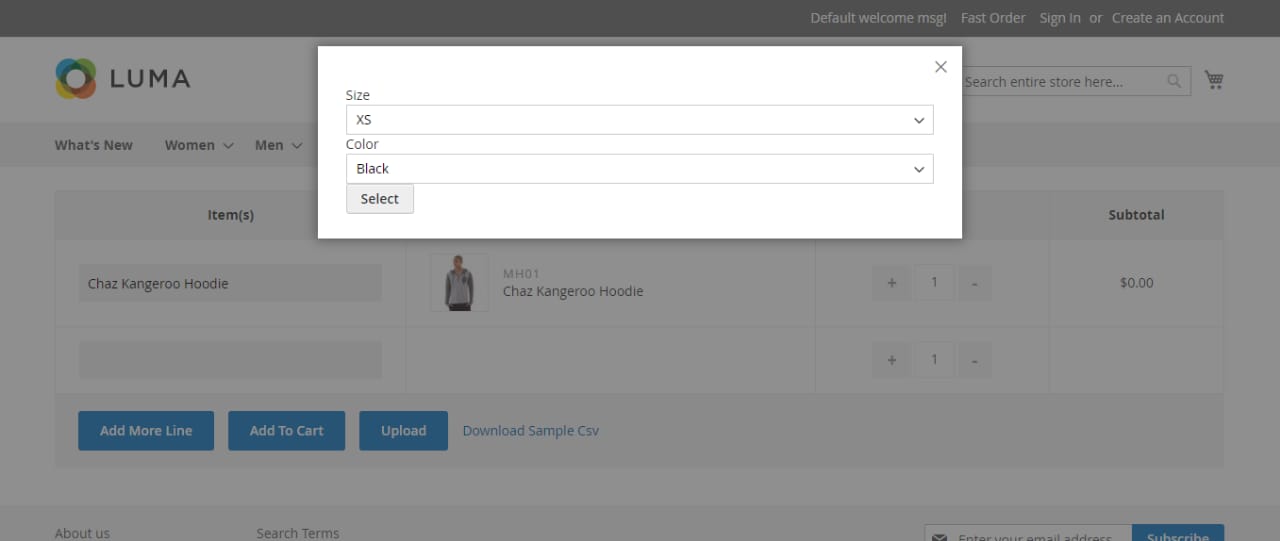1280x541 pixels.
Task: Open the Color dropdown showing Black
Action: [x=639, y=169]
